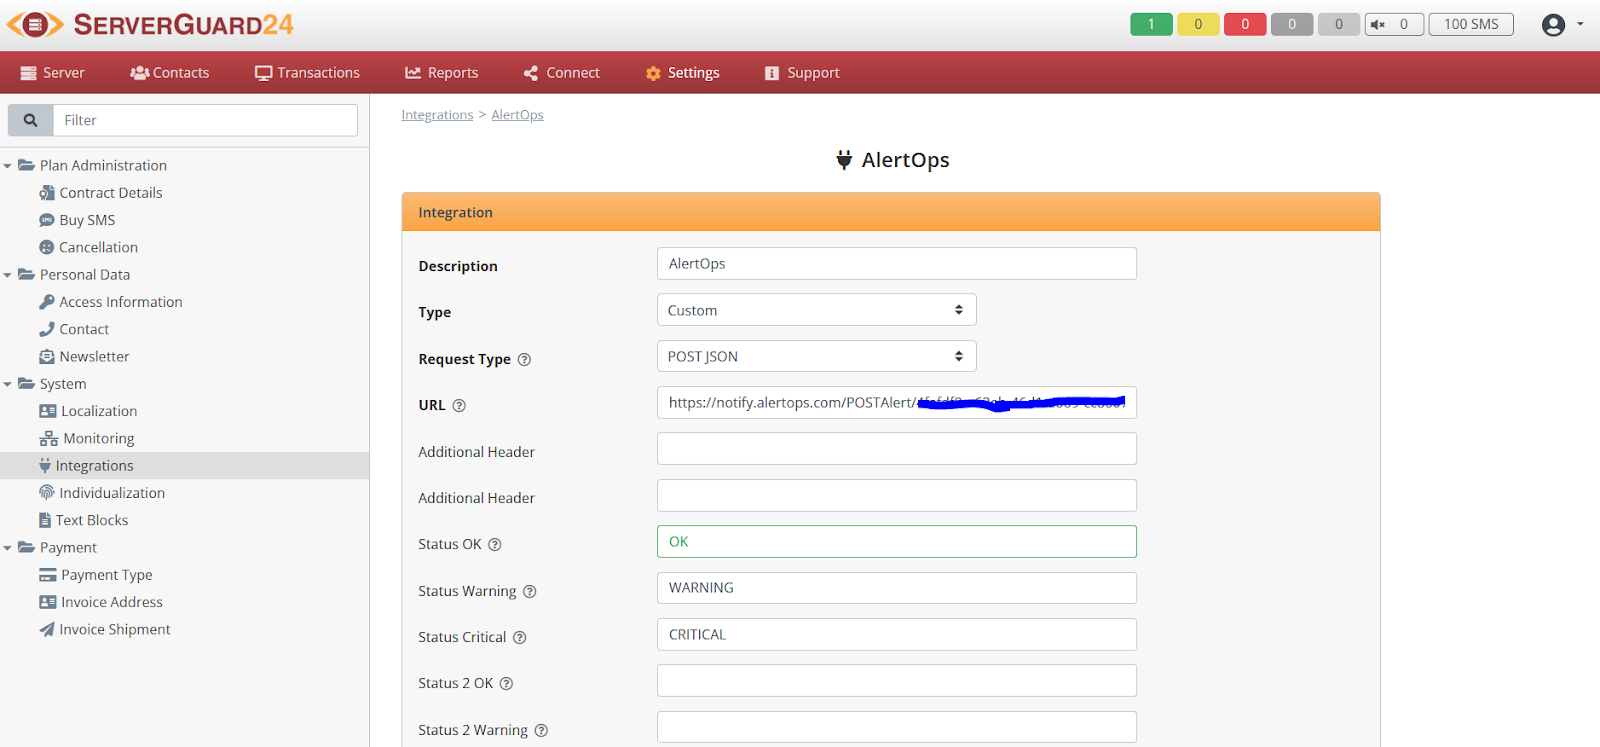Click the help icon beside Request Type
This screenshot has height=747, width=1600.
pos(524,360)
